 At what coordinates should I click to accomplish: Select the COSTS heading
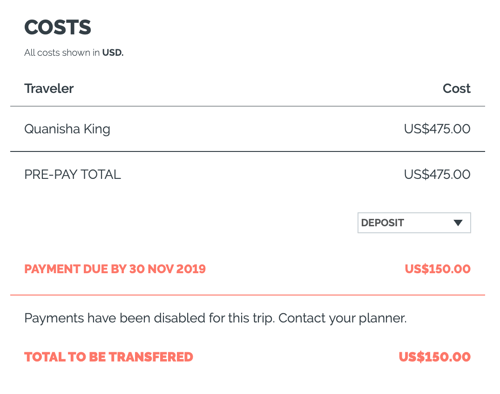(x=58, y=27)
